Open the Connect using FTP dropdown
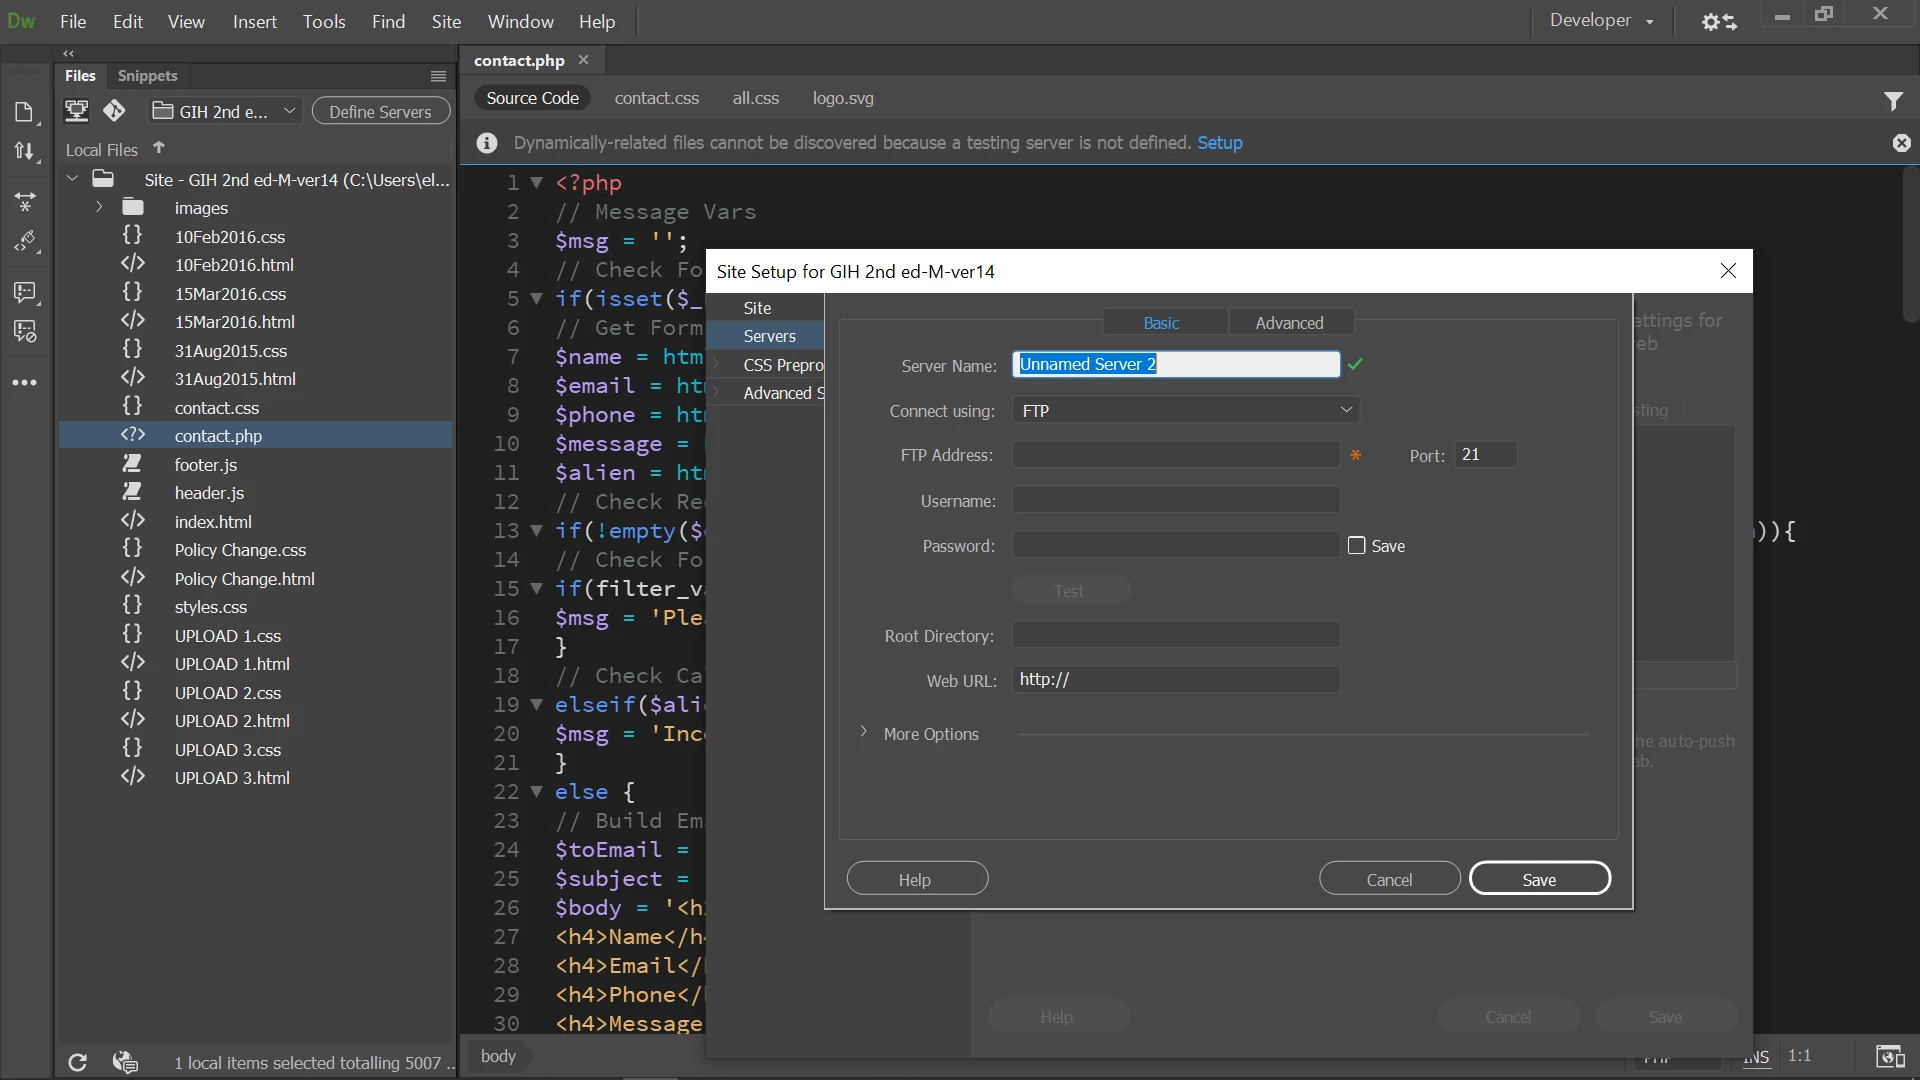The width and height of the screenshot is (1920, 1080). coord(1185,411)
